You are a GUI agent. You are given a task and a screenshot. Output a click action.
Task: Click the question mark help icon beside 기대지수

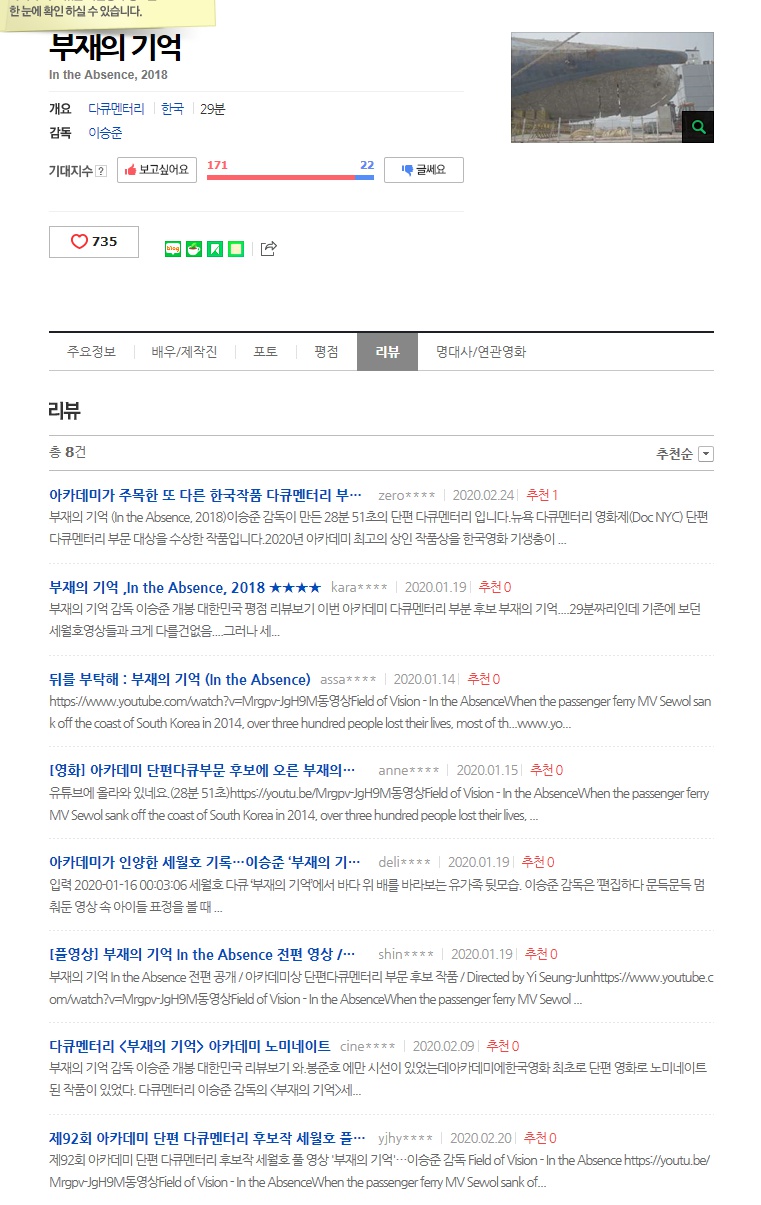101,172
